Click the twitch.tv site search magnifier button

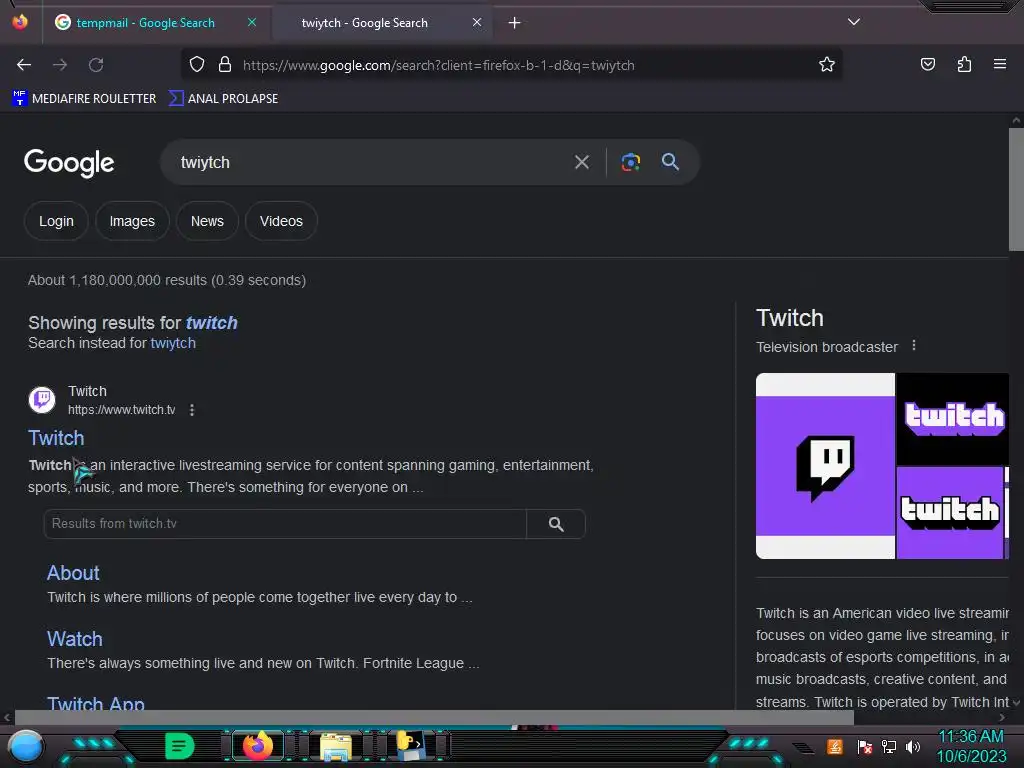pos(556,524)
